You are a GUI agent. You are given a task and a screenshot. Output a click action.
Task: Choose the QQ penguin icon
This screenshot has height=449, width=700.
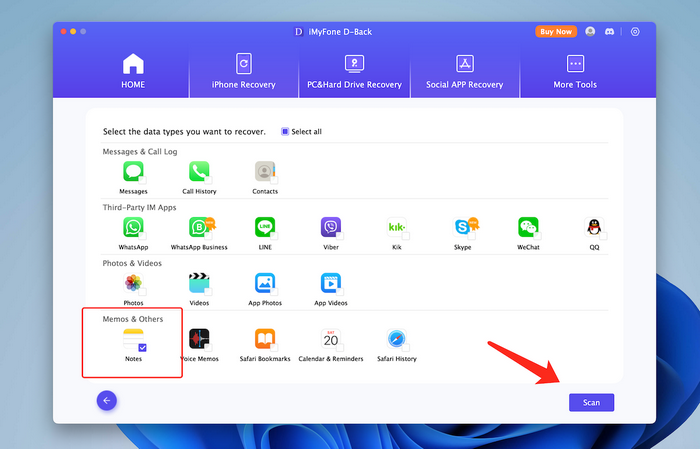[594, 227]
